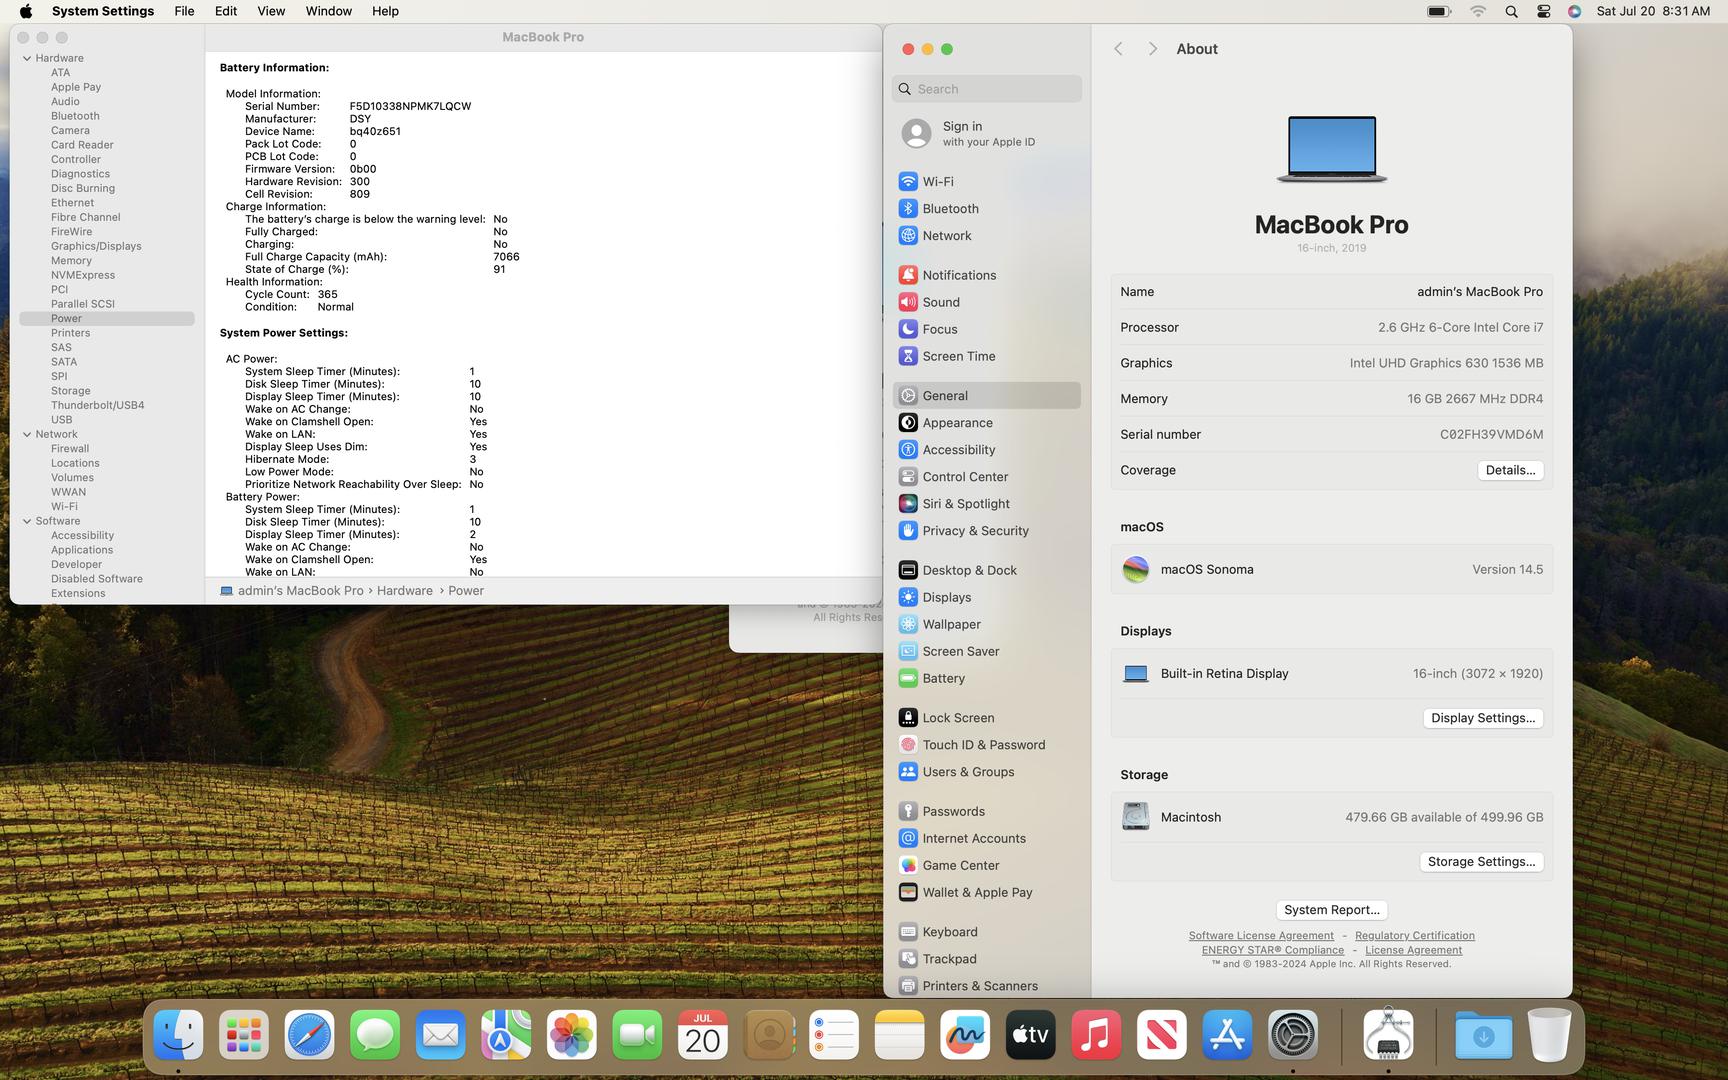Select Storage in Hardware tree
Image resolution: width=1728 pixels, height=1080 pixels.
71,391
